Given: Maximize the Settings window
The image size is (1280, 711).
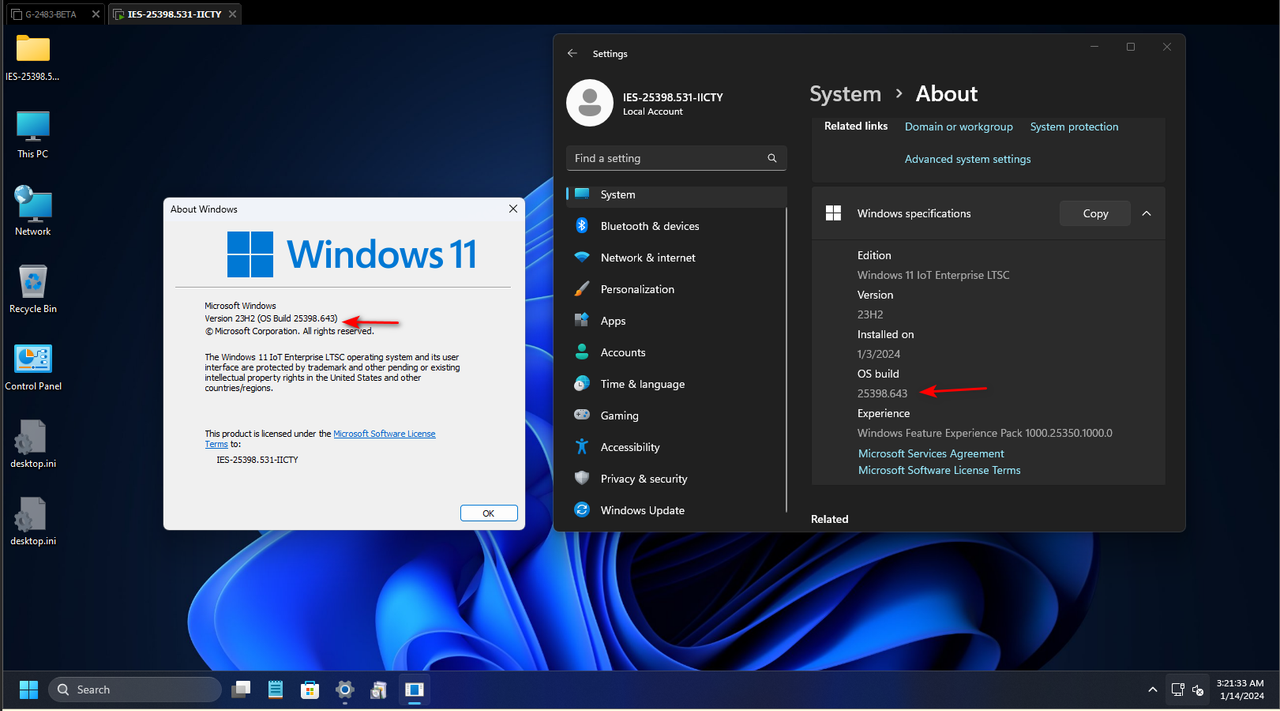Looking at the screenshot, I should pos(1130,47).
